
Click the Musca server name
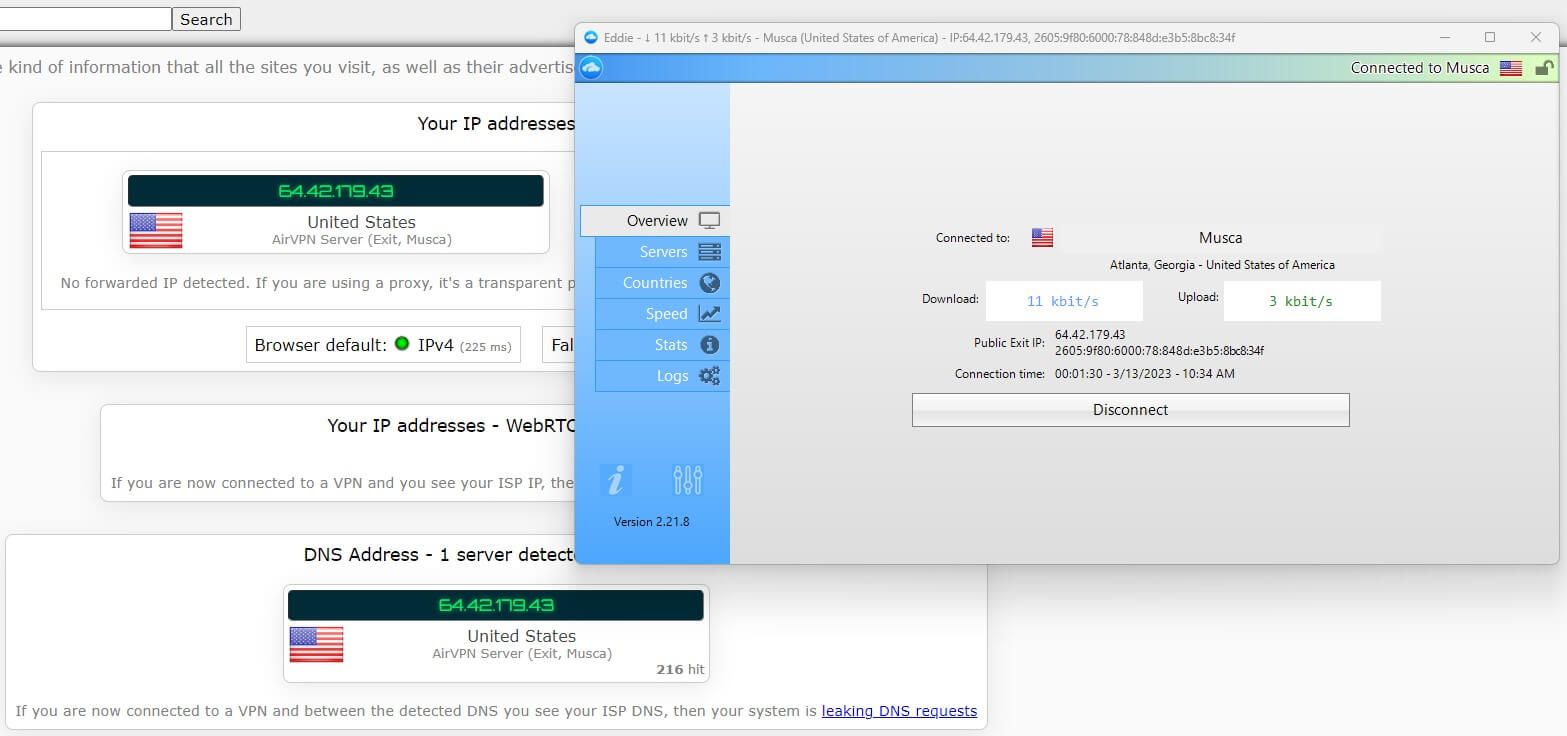[1220, 238]
